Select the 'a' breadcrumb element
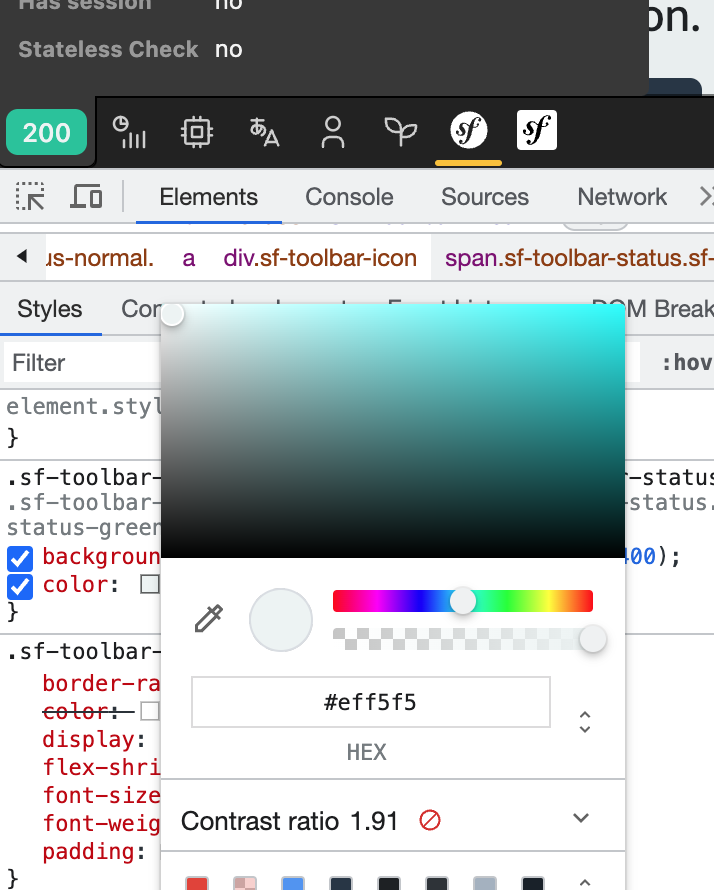The width and height of the screenshot is (714, 890). (x=188, y=258)
